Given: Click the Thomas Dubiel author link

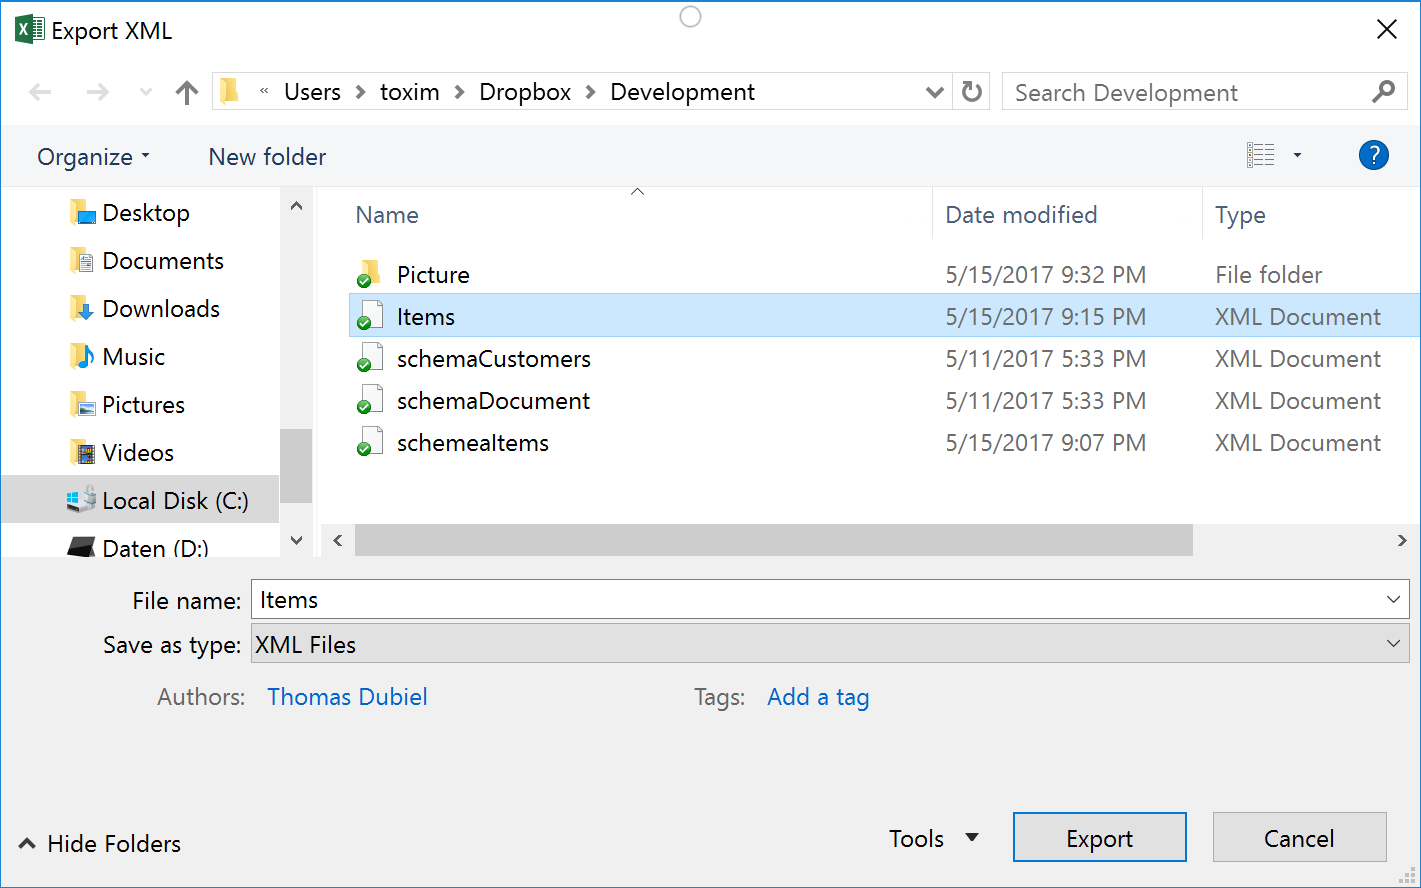Looking at the screenshot, I should point(347,697).
